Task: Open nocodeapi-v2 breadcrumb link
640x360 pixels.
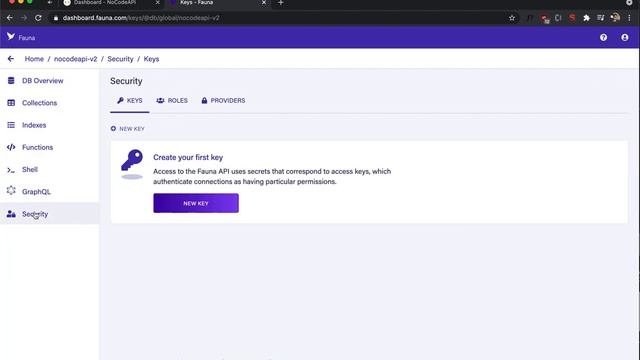Action: click(x=76, y=59)
